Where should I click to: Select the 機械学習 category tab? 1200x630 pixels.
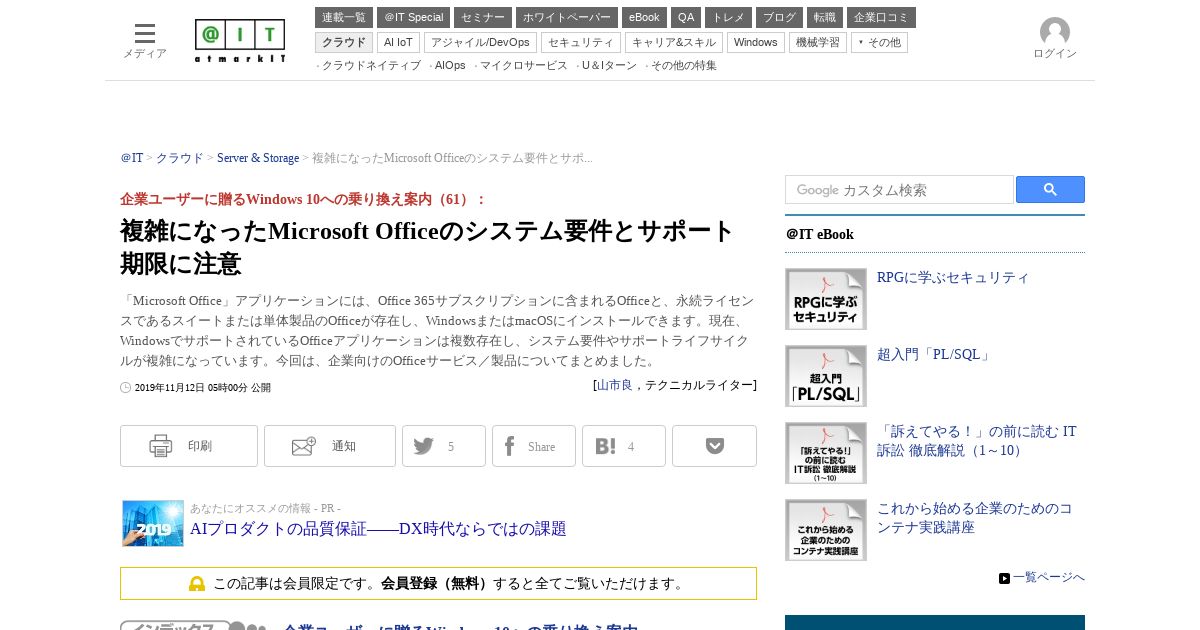click(818, 42)
